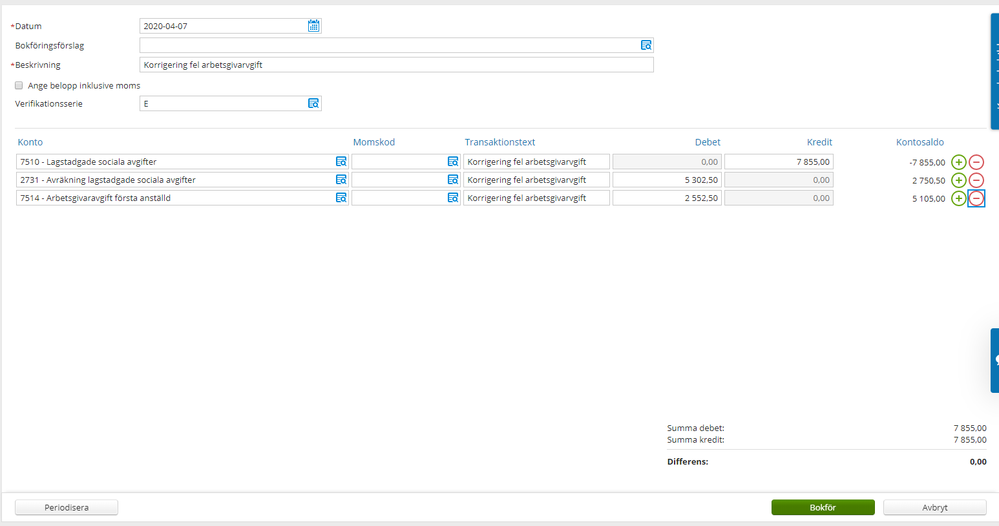Image resolution: width=999 pixels, height=526 pixels.
Task: Click the Beskrivning text field
Action: tap(396, 65)
